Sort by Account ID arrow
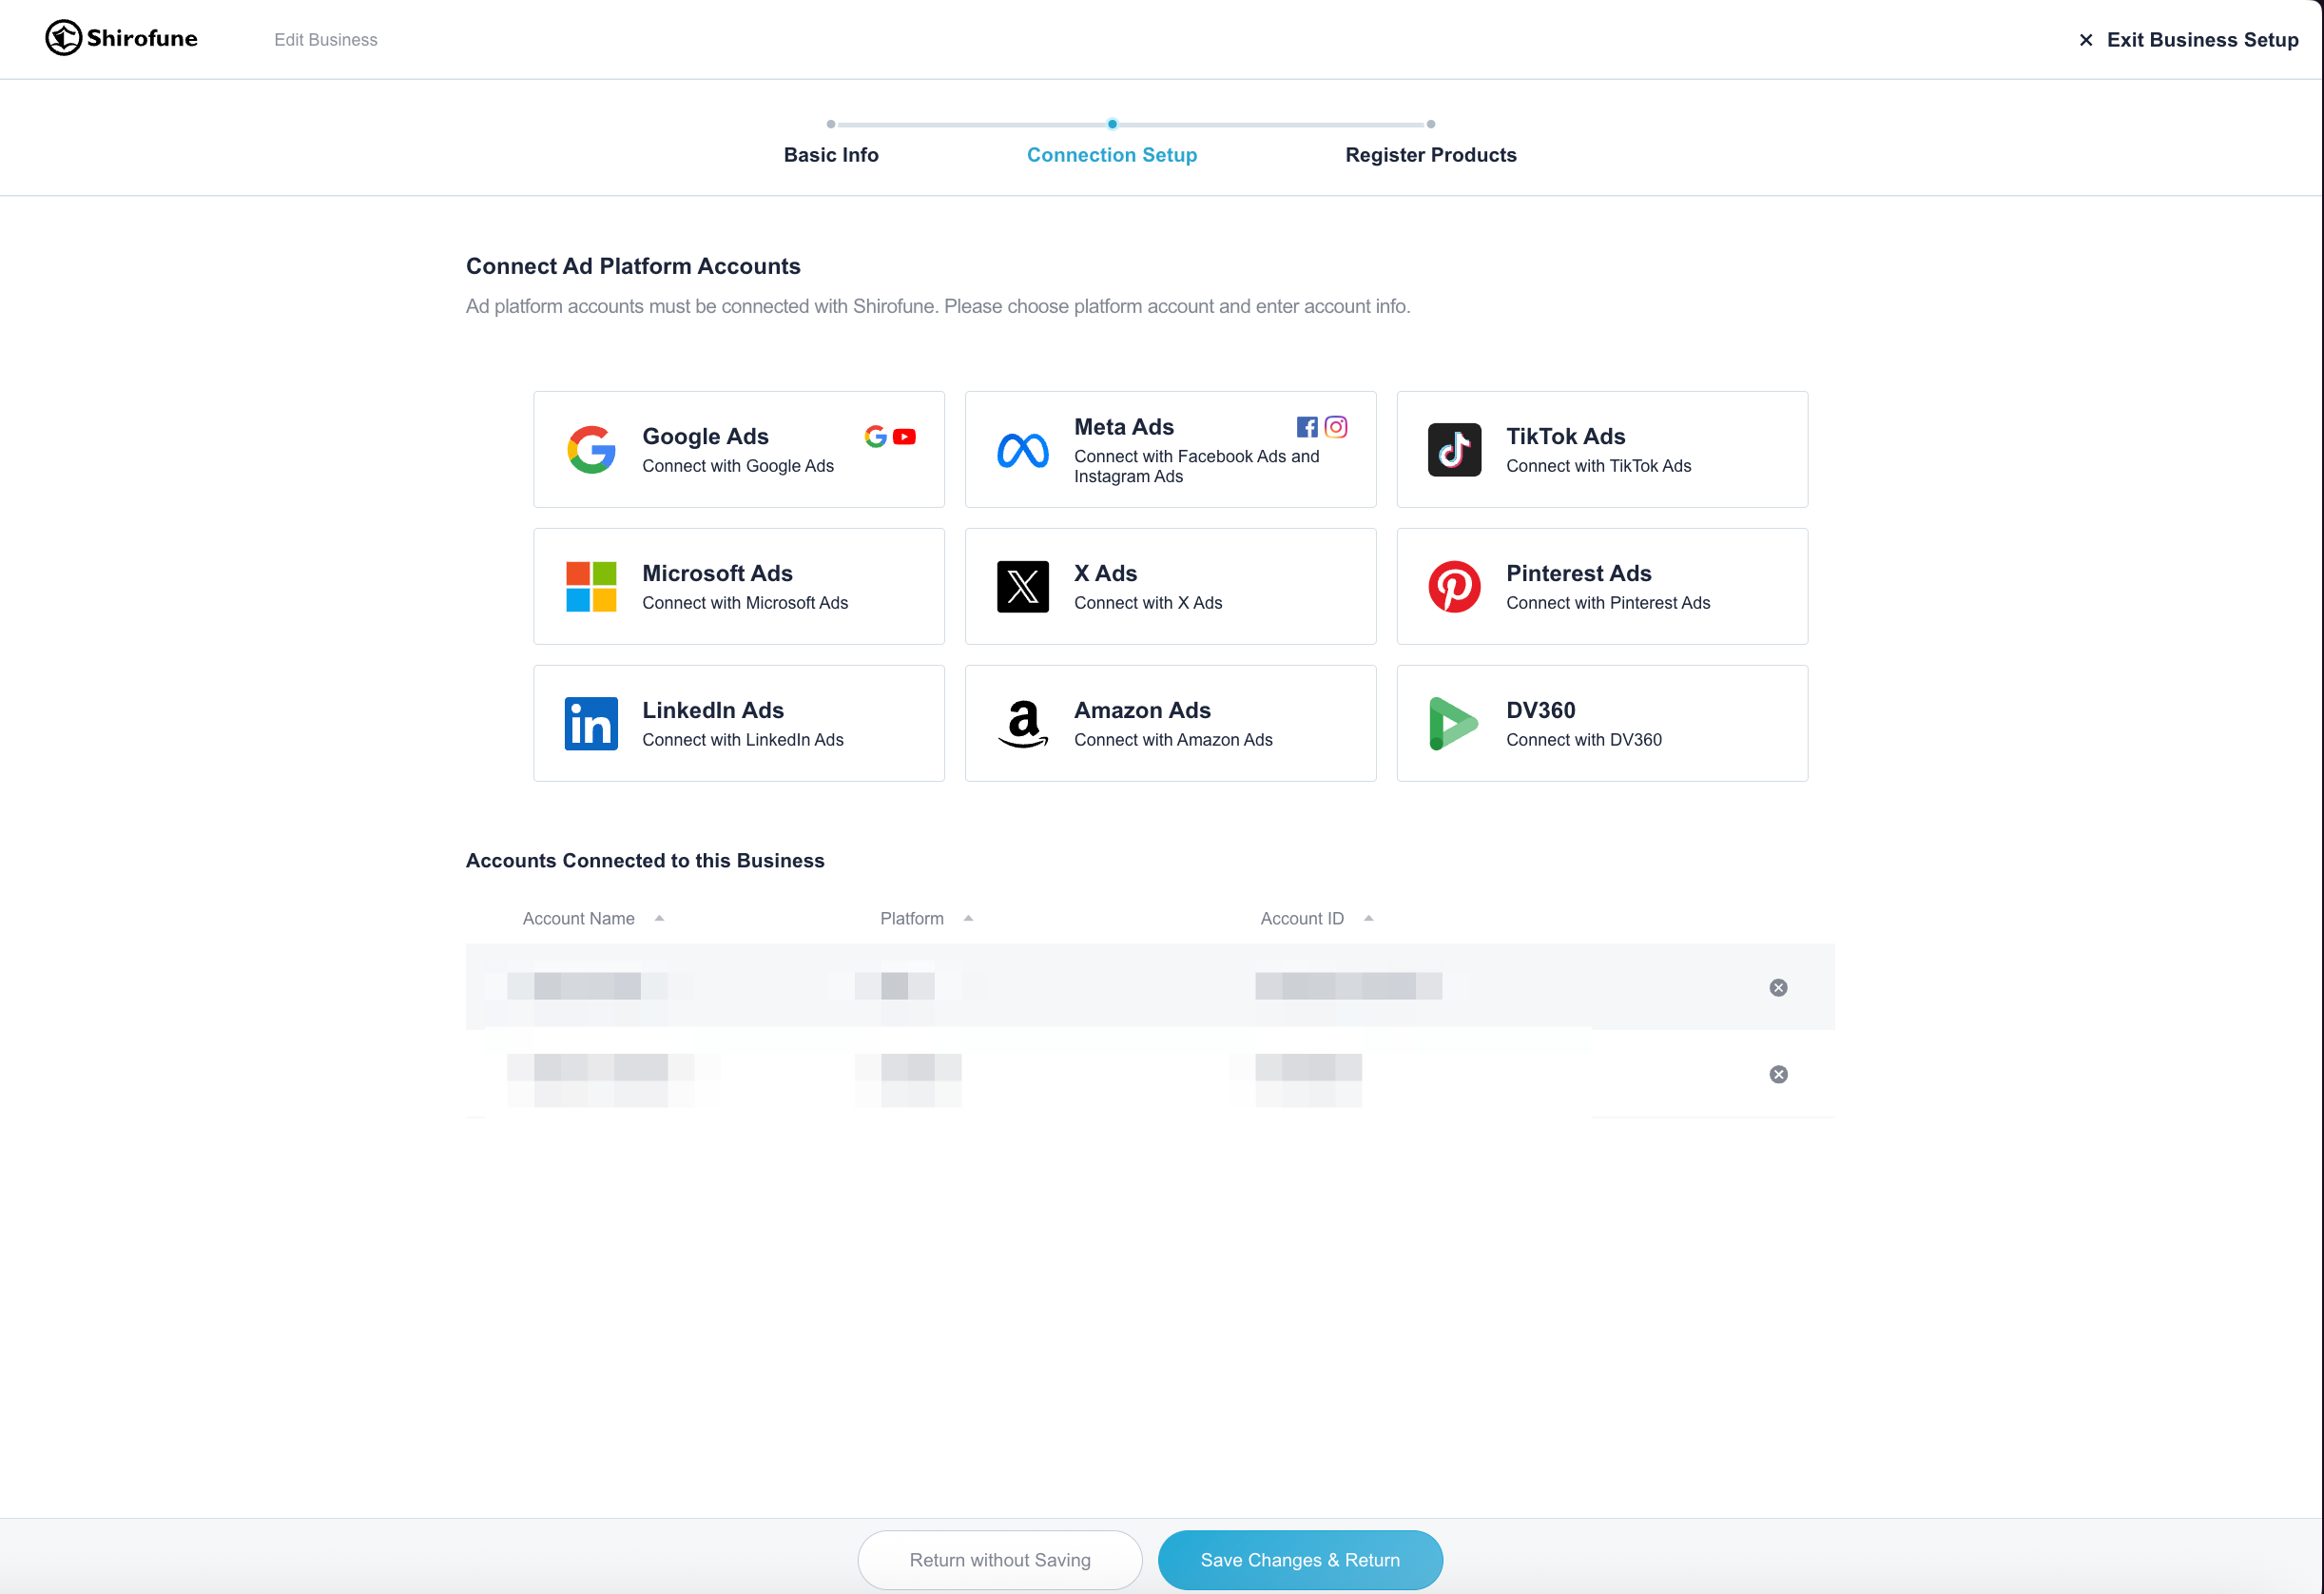Viewport: 2324px width, 1594px height. point(1368,918)
